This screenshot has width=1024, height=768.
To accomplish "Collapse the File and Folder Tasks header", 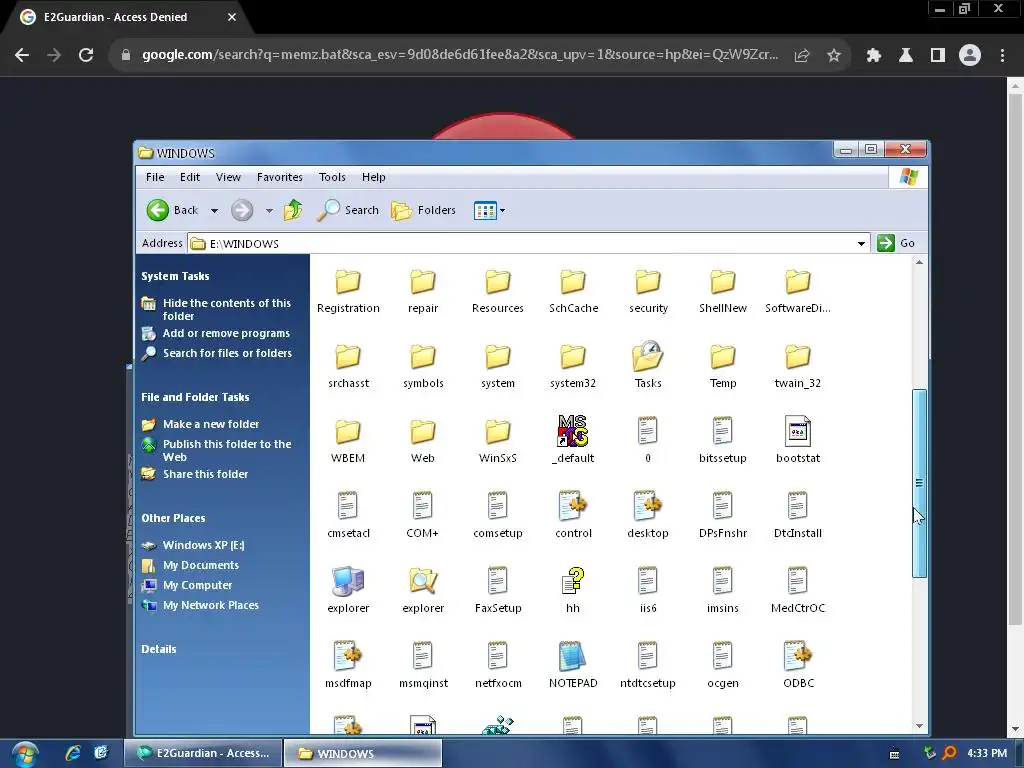I will [x=195, y=397].
